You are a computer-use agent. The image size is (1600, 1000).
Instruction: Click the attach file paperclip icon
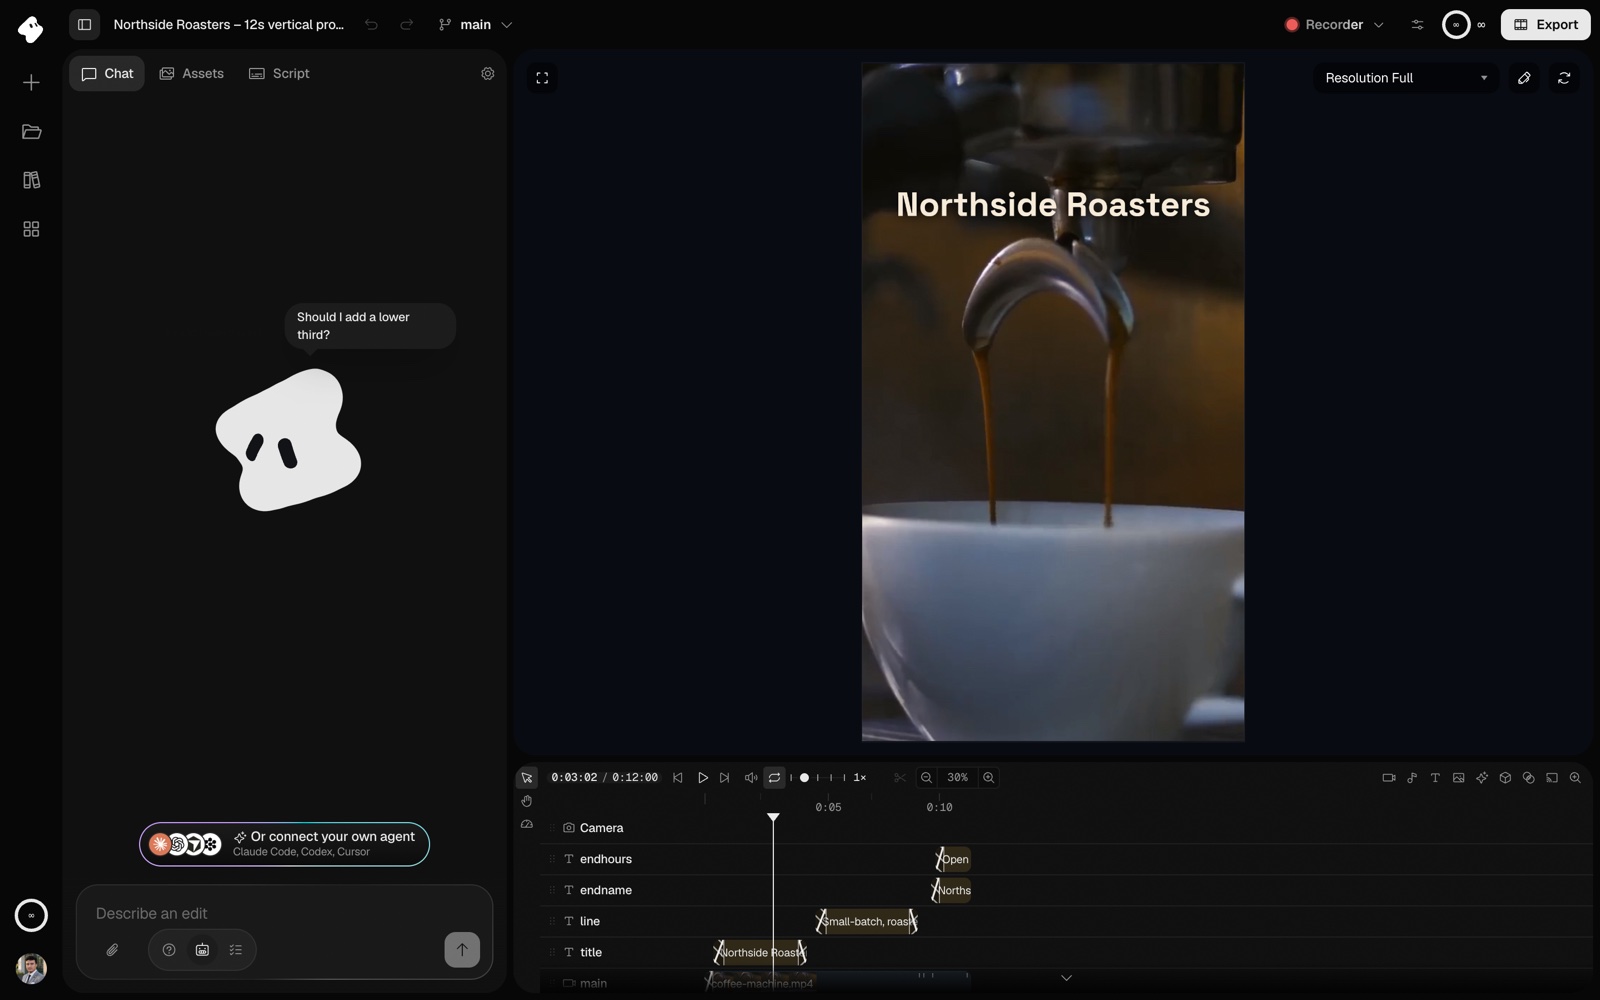[x=112, y=950]
